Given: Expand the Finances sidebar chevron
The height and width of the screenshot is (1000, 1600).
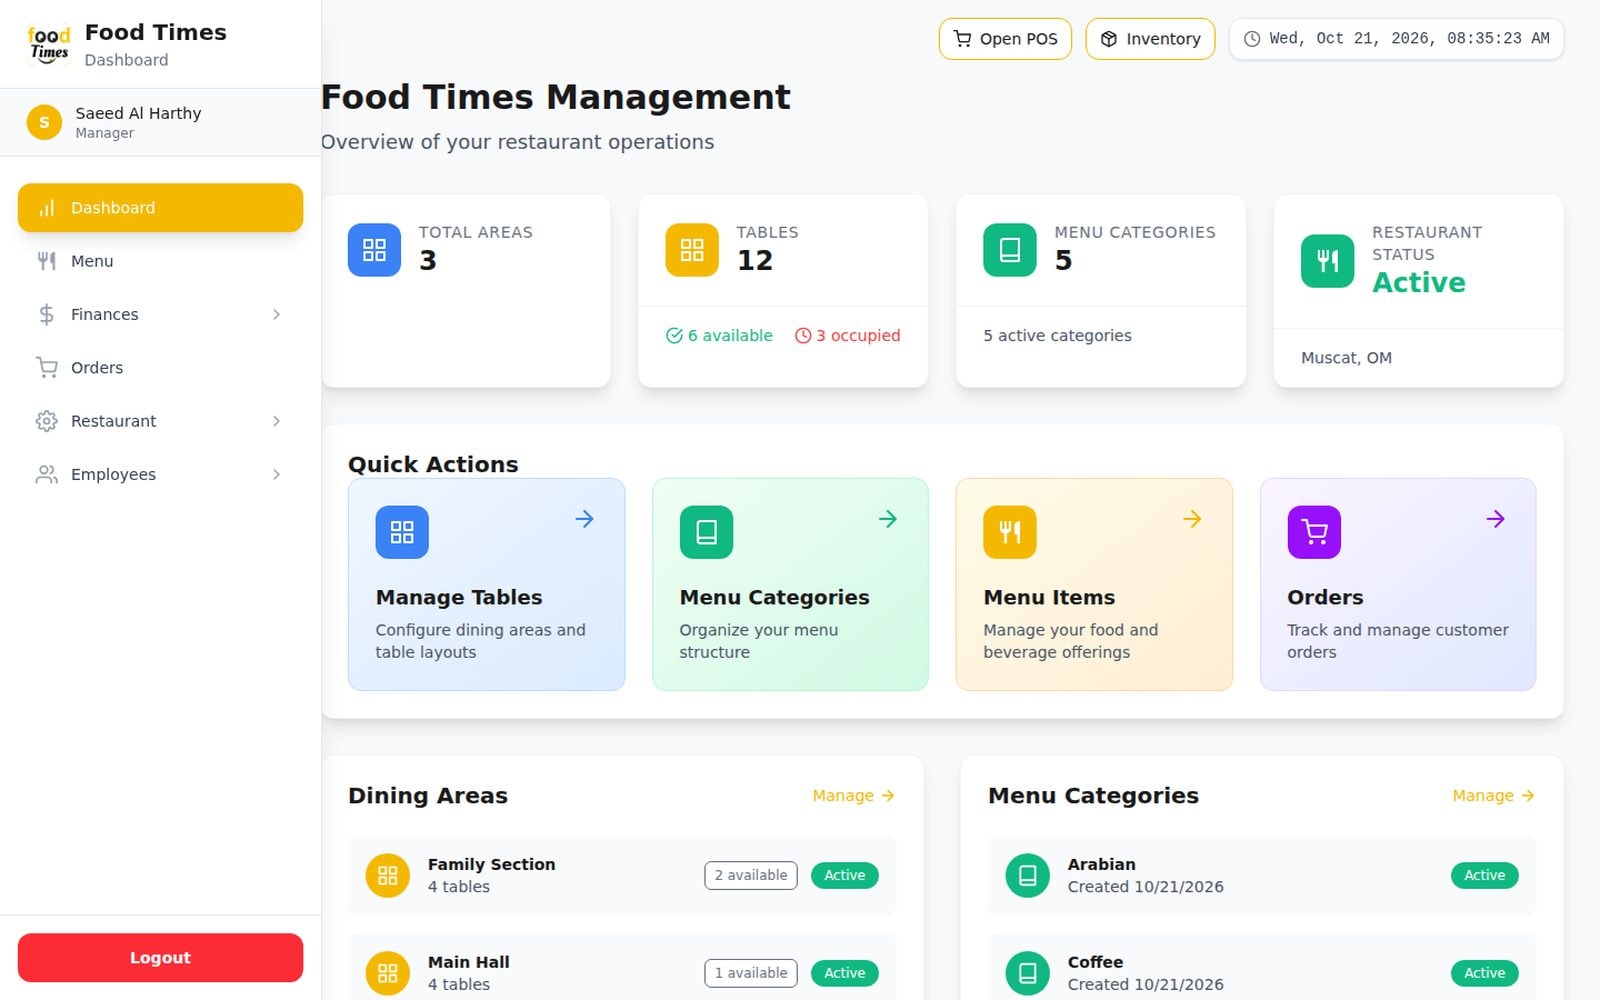Looking at the screenshot, I should click(x=277, y=315).
